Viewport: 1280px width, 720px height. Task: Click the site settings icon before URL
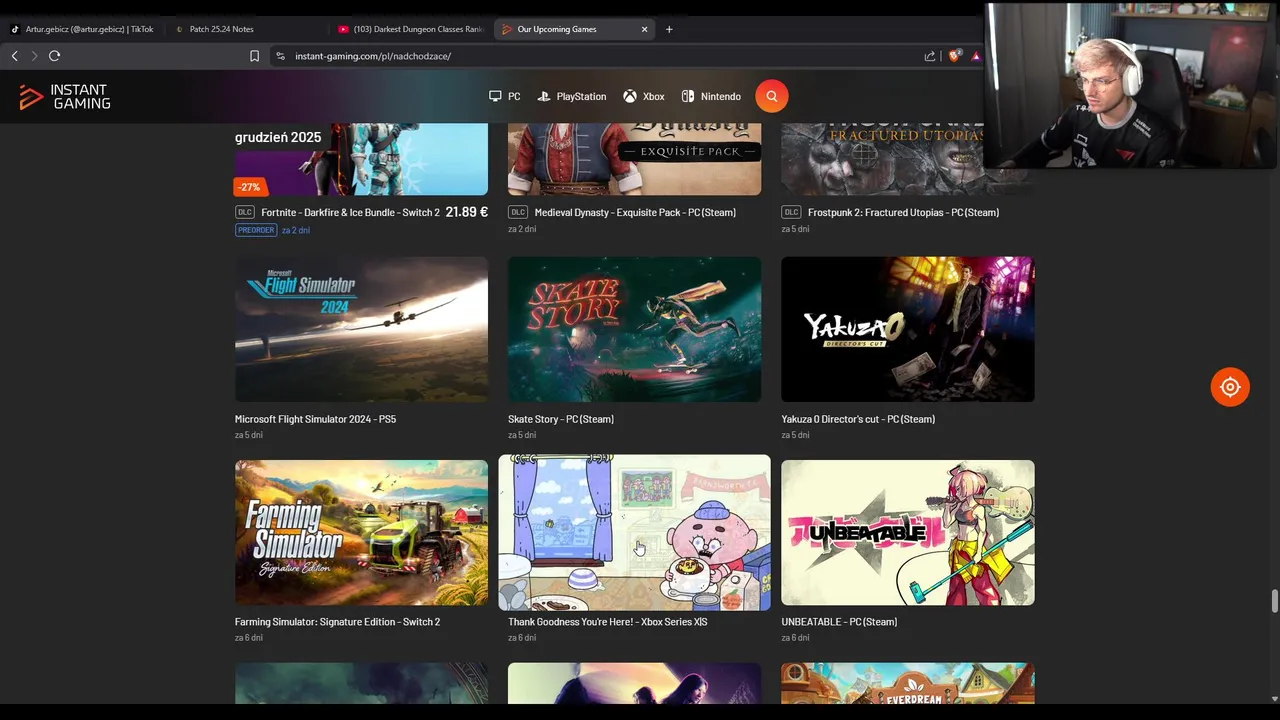pos(280,56)
